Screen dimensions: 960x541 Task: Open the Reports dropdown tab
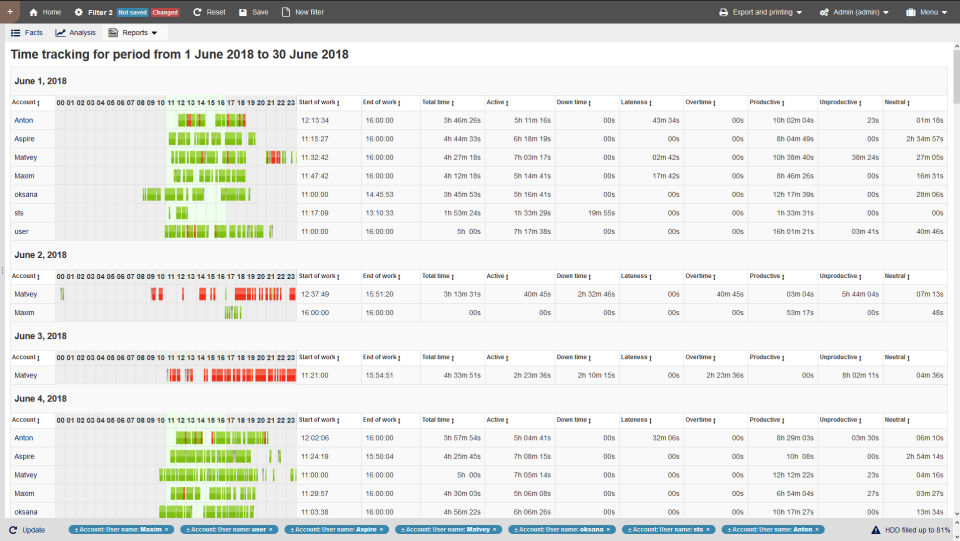tap(133, 33)
